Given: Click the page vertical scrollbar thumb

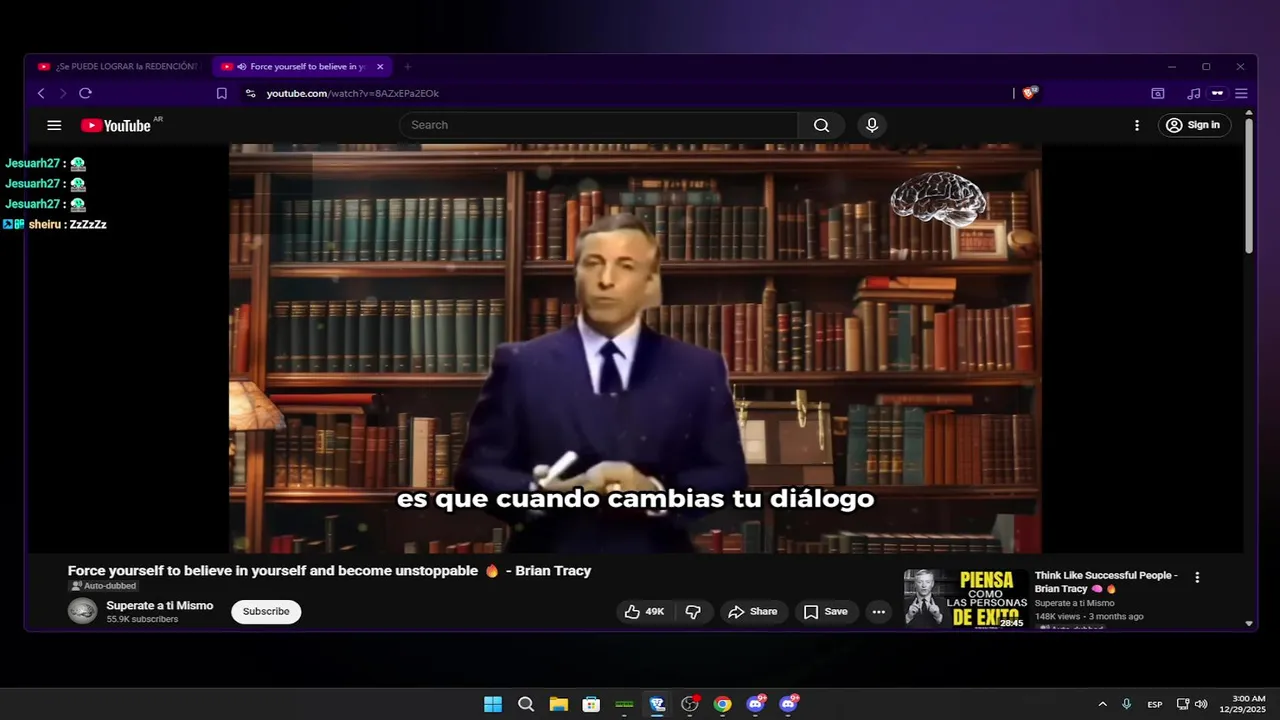Looking at the screenshot, I should point(1249,185).
